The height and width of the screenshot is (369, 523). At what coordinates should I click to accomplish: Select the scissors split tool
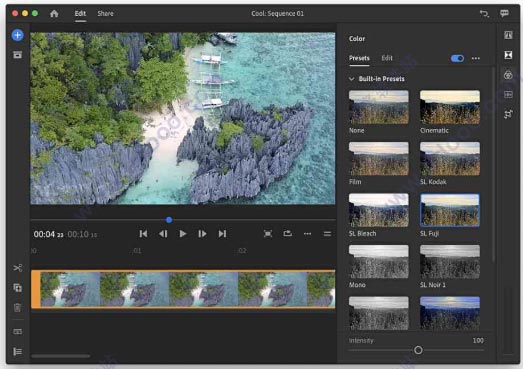point(18,268)
